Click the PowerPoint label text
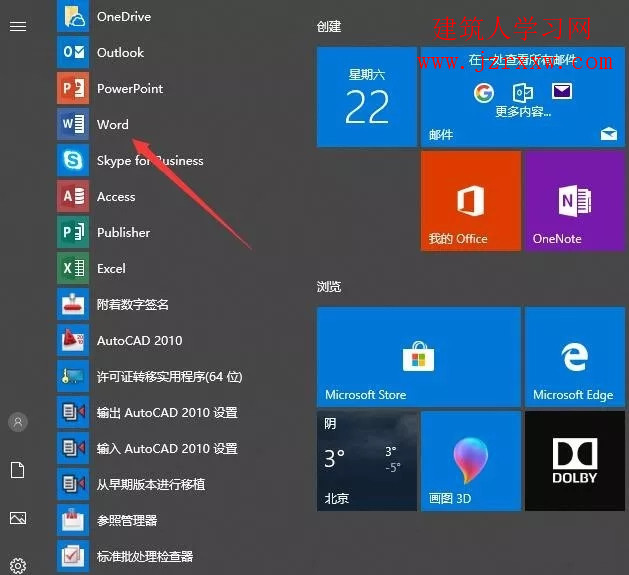 (130, 89)
